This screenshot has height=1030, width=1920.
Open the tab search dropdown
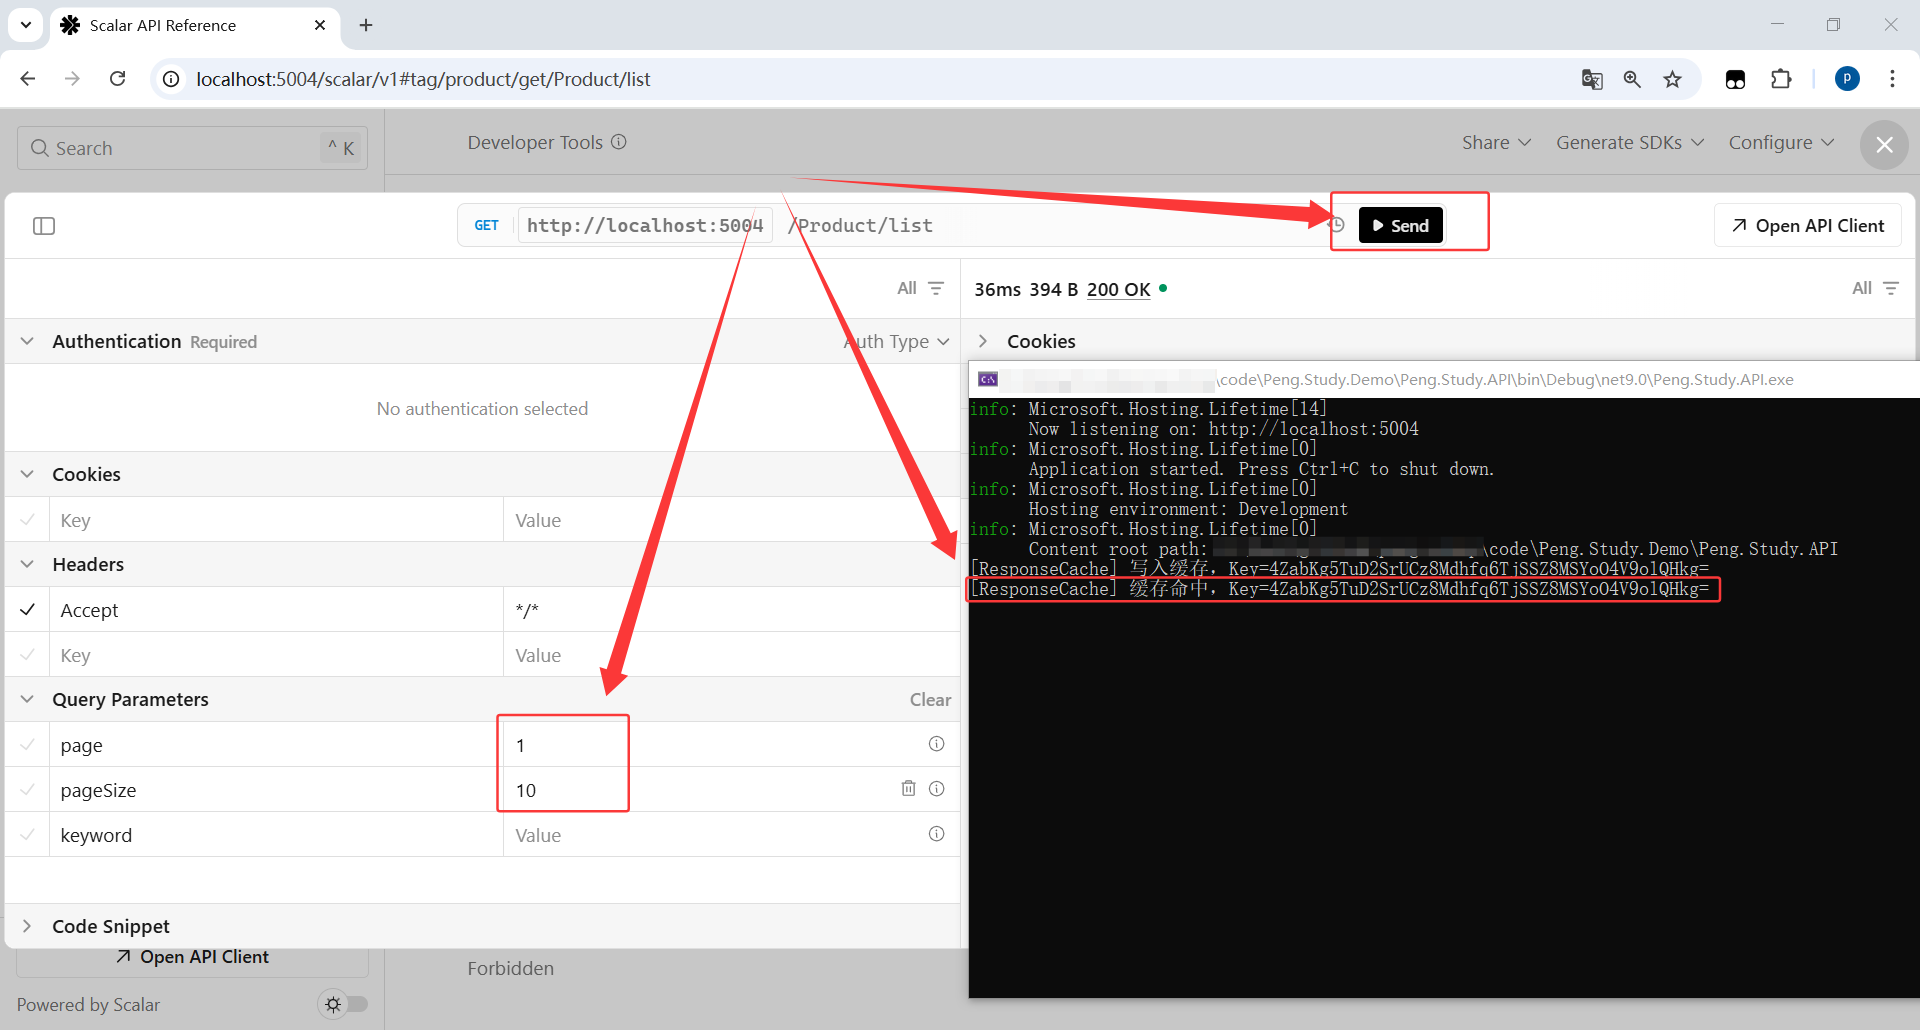[26, 25]
